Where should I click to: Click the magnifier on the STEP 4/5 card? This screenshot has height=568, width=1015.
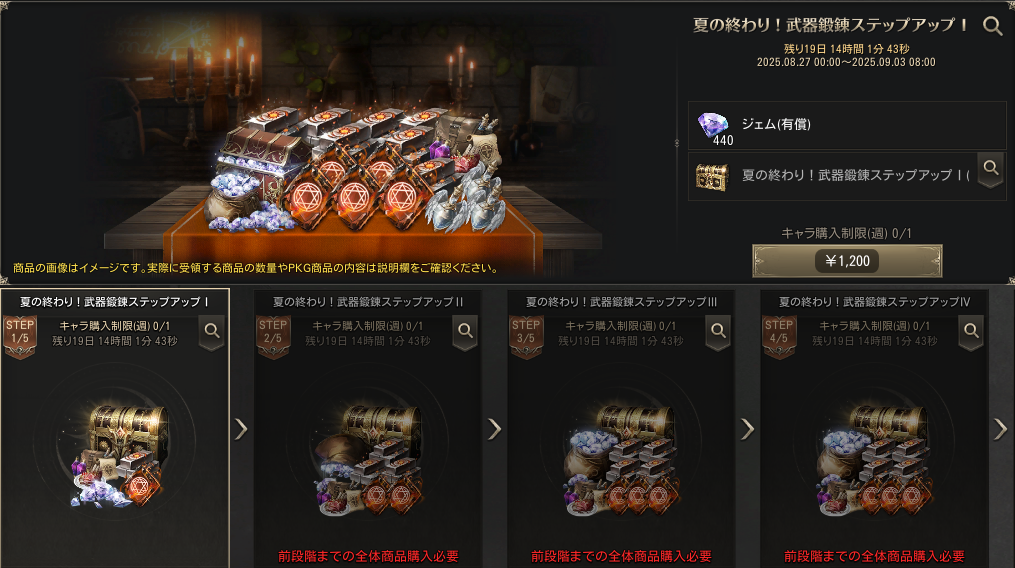[x=971, y=333]
